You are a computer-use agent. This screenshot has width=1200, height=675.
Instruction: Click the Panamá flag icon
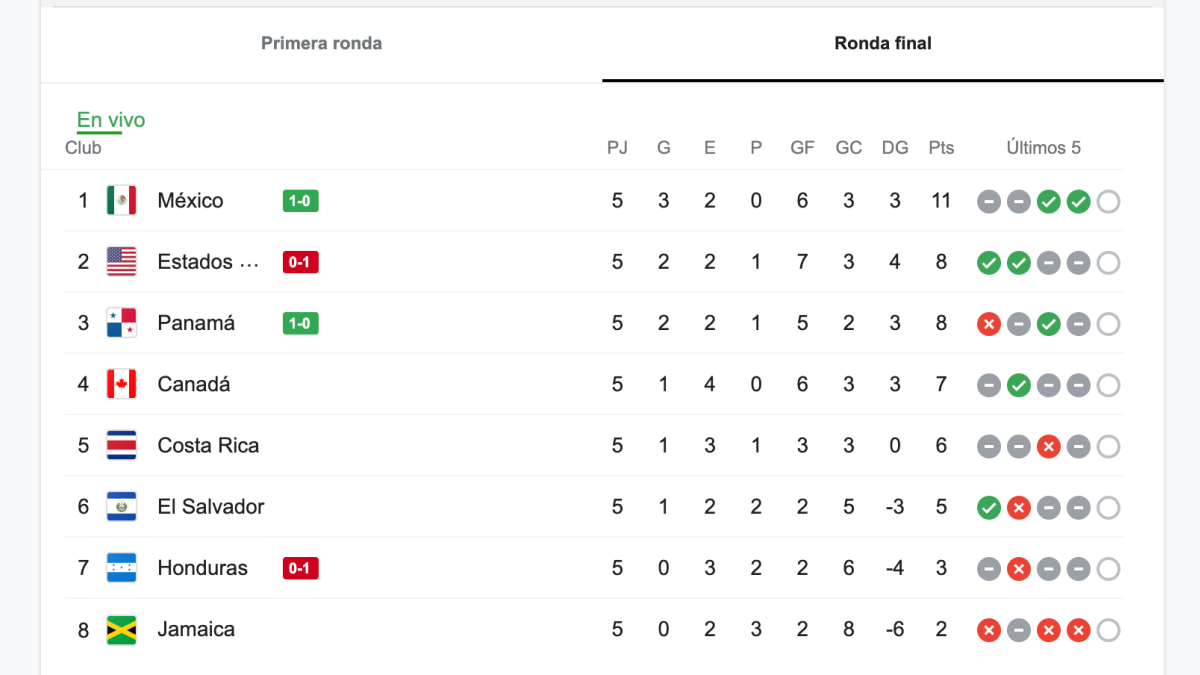click(121, 323)
